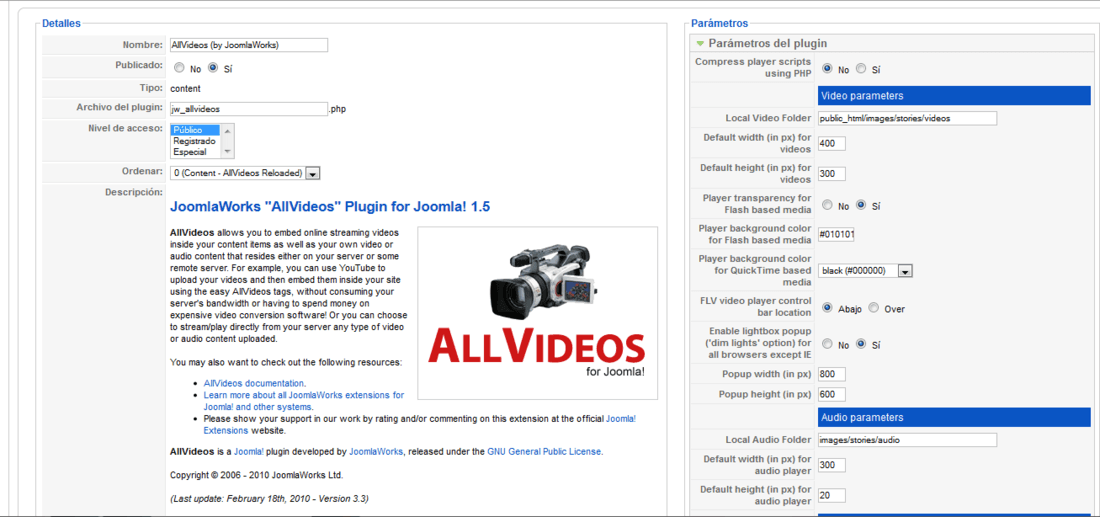Select Sí for Publicado
Viewport: 1100px width, 517px height.
click(213, 68)
